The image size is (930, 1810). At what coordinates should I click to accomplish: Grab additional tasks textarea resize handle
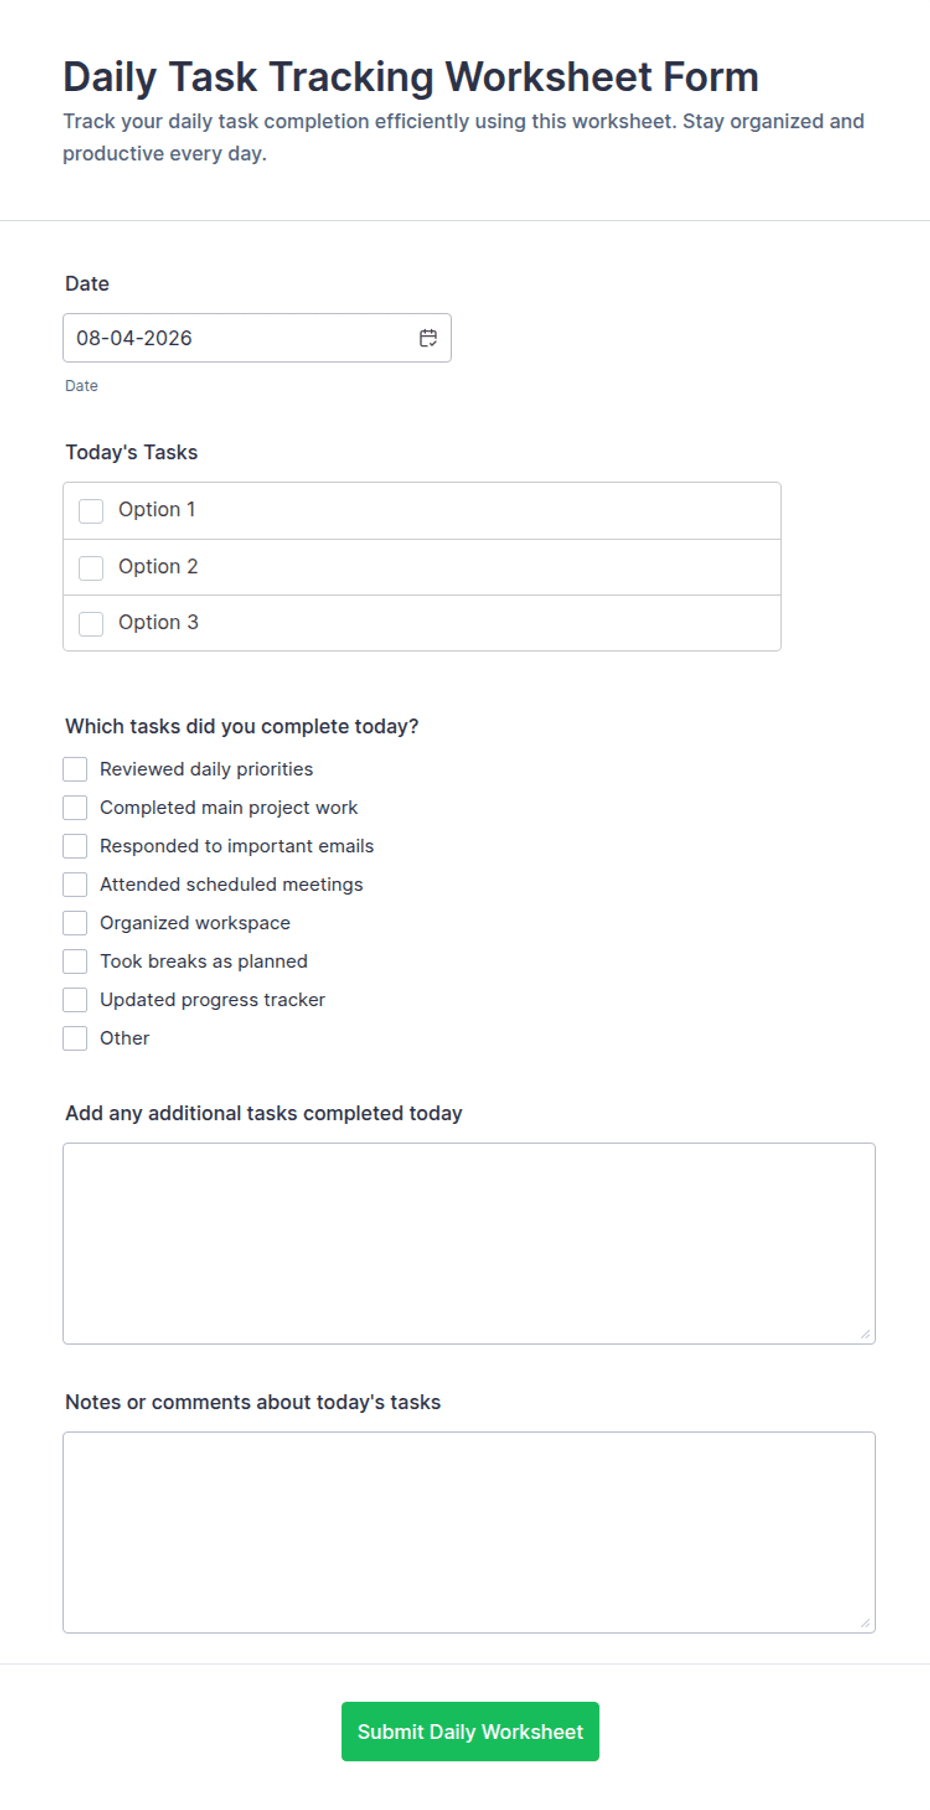865,1333
